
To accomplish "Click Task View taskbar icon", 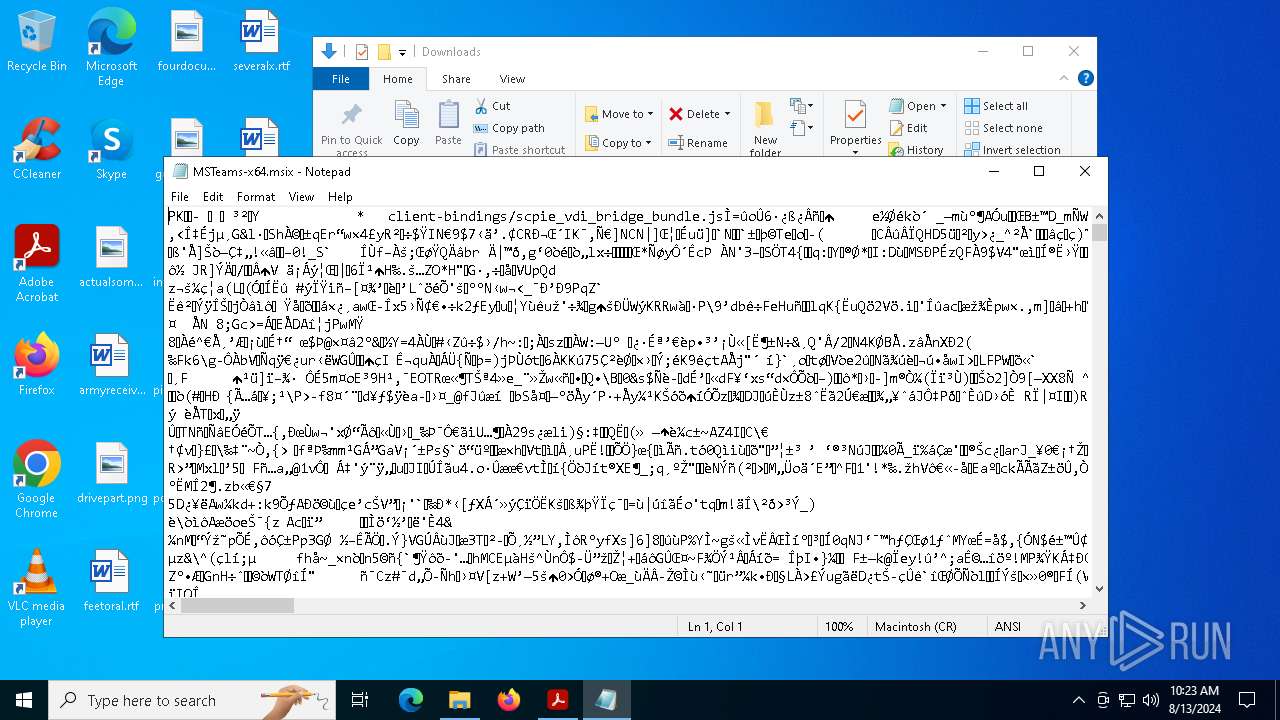I will (360, 700).
